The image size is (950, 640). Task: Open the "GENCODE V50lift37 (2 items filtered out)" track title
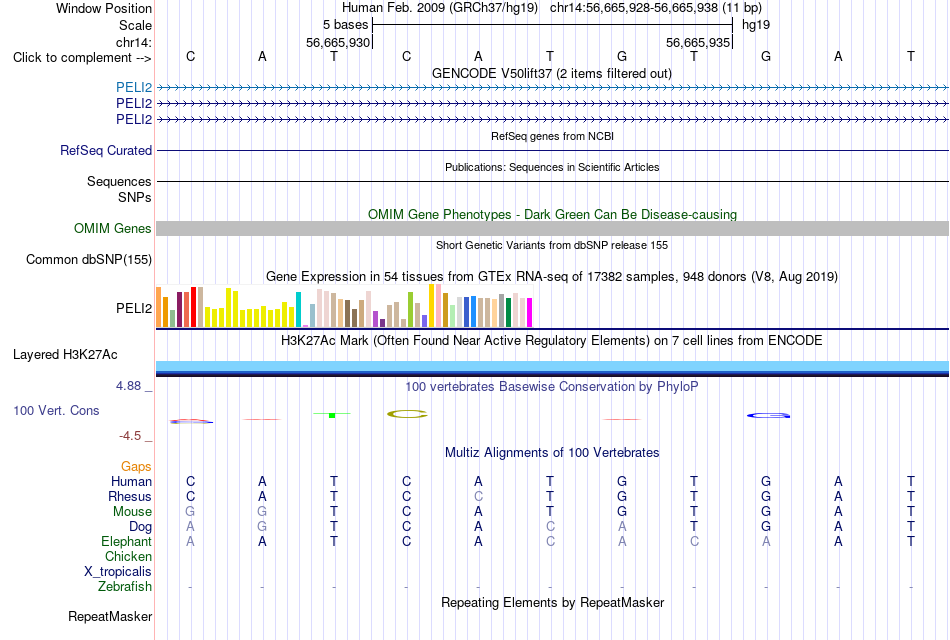551,73
